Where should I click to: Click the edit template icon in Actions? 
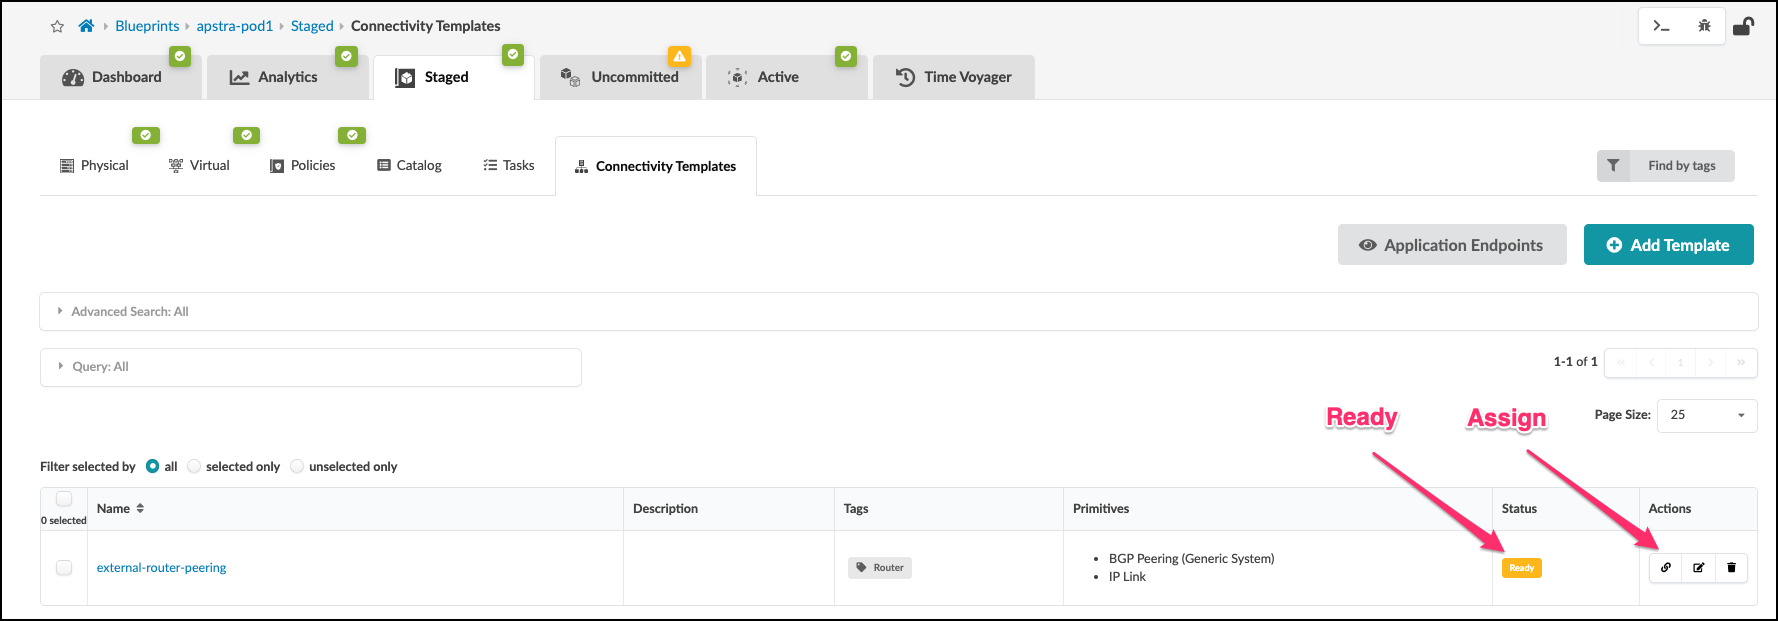tap(1699, 568)
